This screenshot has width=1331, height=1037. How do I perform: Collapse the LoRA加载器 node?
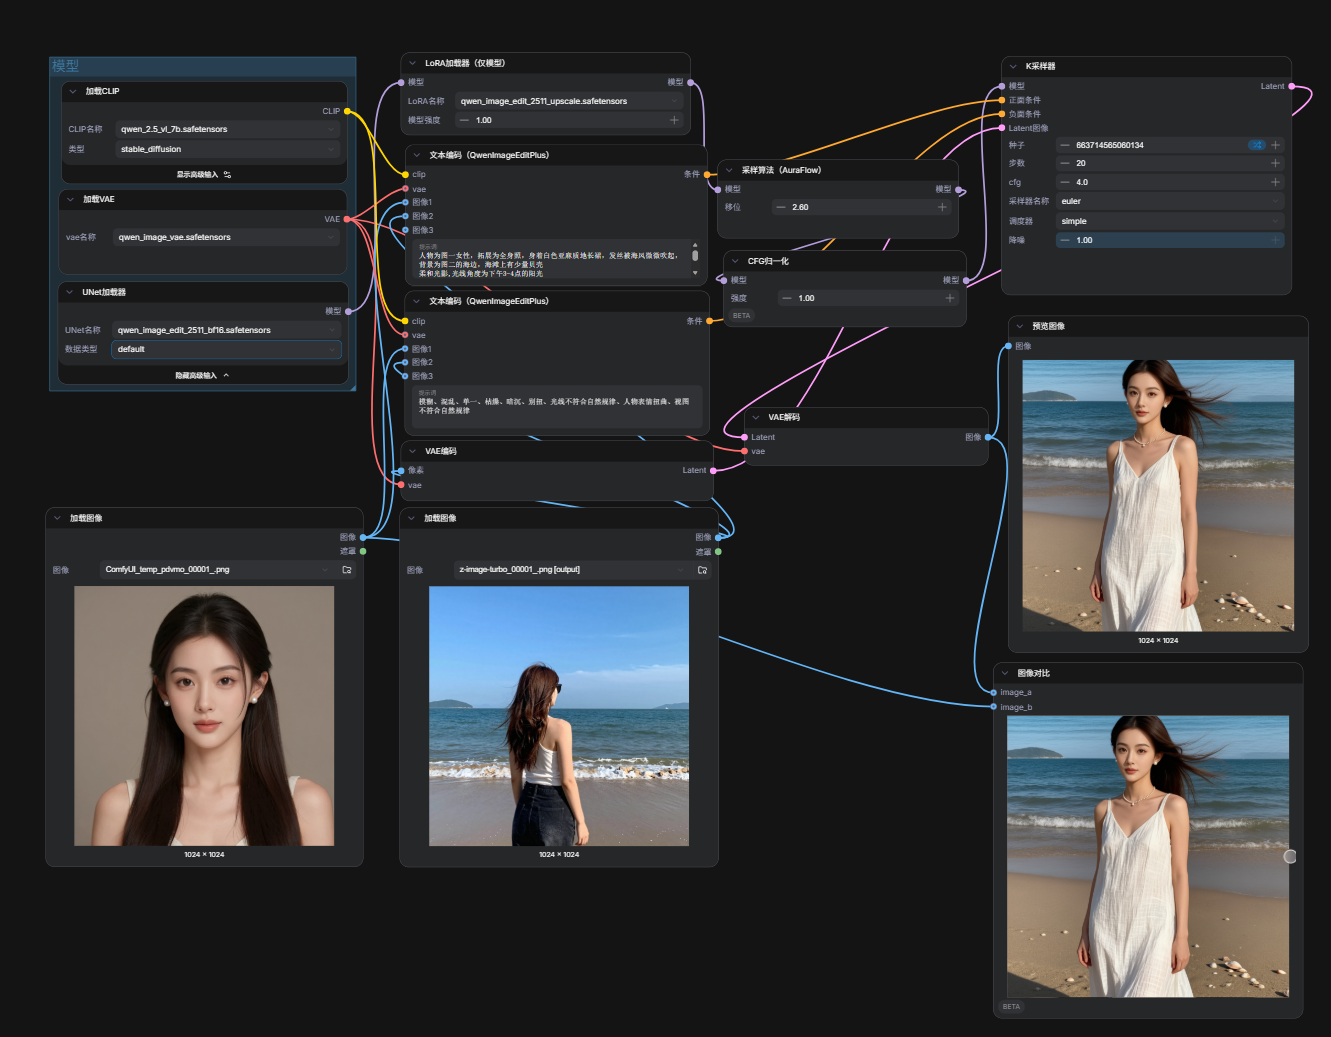click(412, 63)
